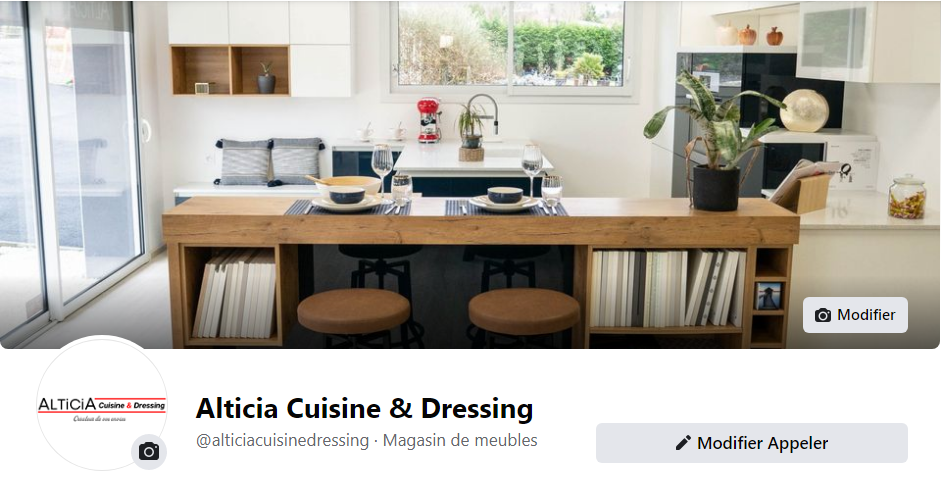Click the striped cushions on the bench
This screenshot has width=941, height=483.
pos(269,161)
